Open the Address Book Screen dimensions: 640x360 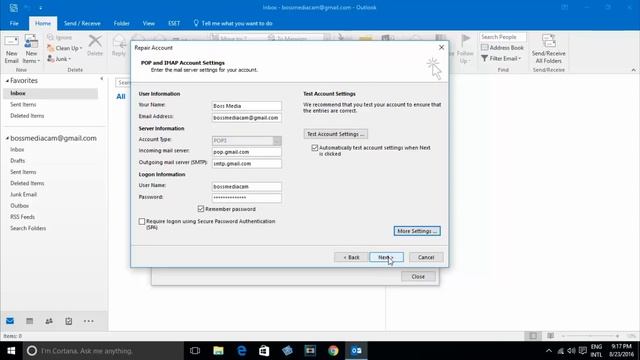502,48
